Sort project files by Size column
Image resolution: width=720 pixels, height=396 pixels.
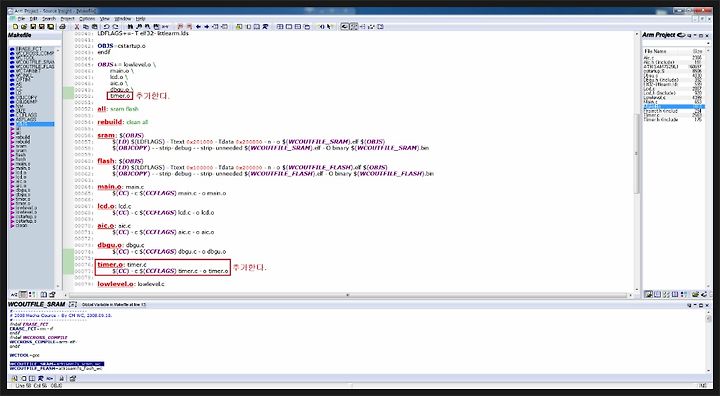(698, 51)
